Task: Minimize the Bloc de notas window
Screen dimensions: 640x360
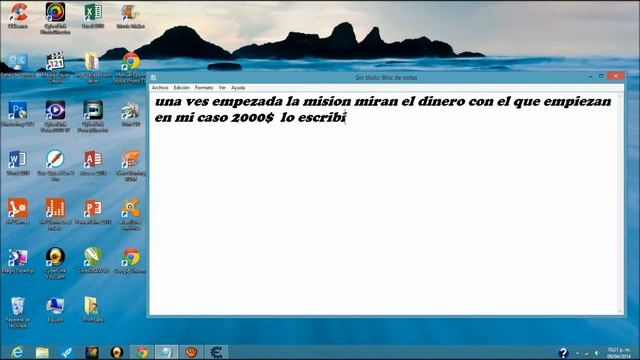Action: [x=590, y=76]
